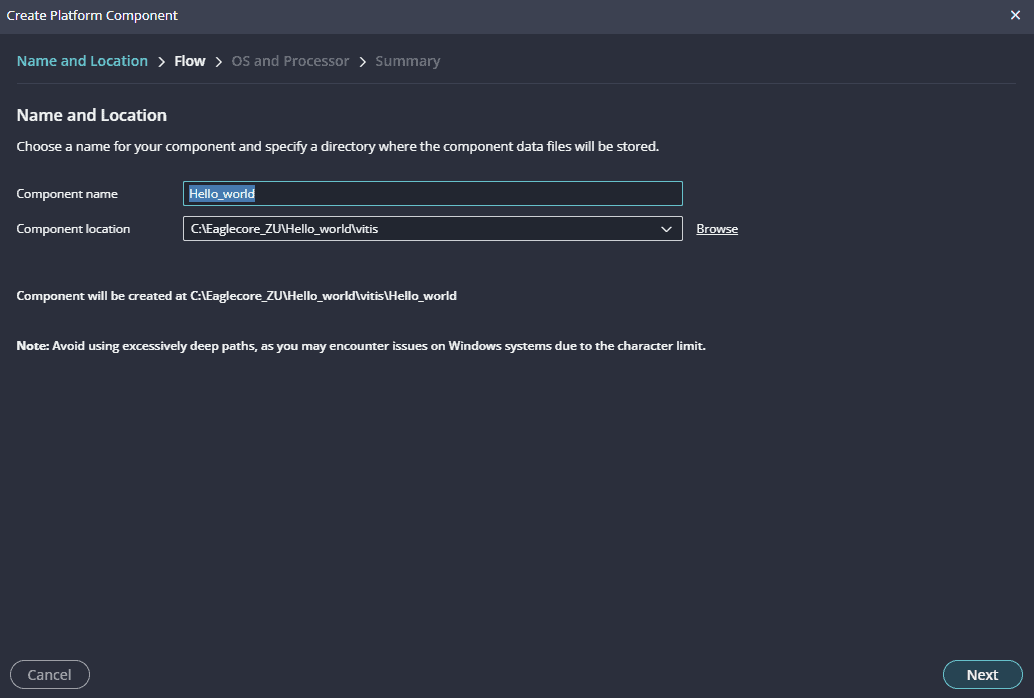1034x698 pixels.
Task: Proceed with the Next button
Action: point(982,675)
